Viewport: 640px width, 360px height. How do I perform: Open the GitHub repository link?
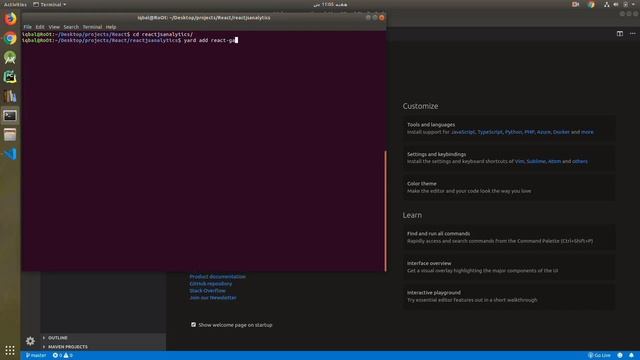point(211,284)
